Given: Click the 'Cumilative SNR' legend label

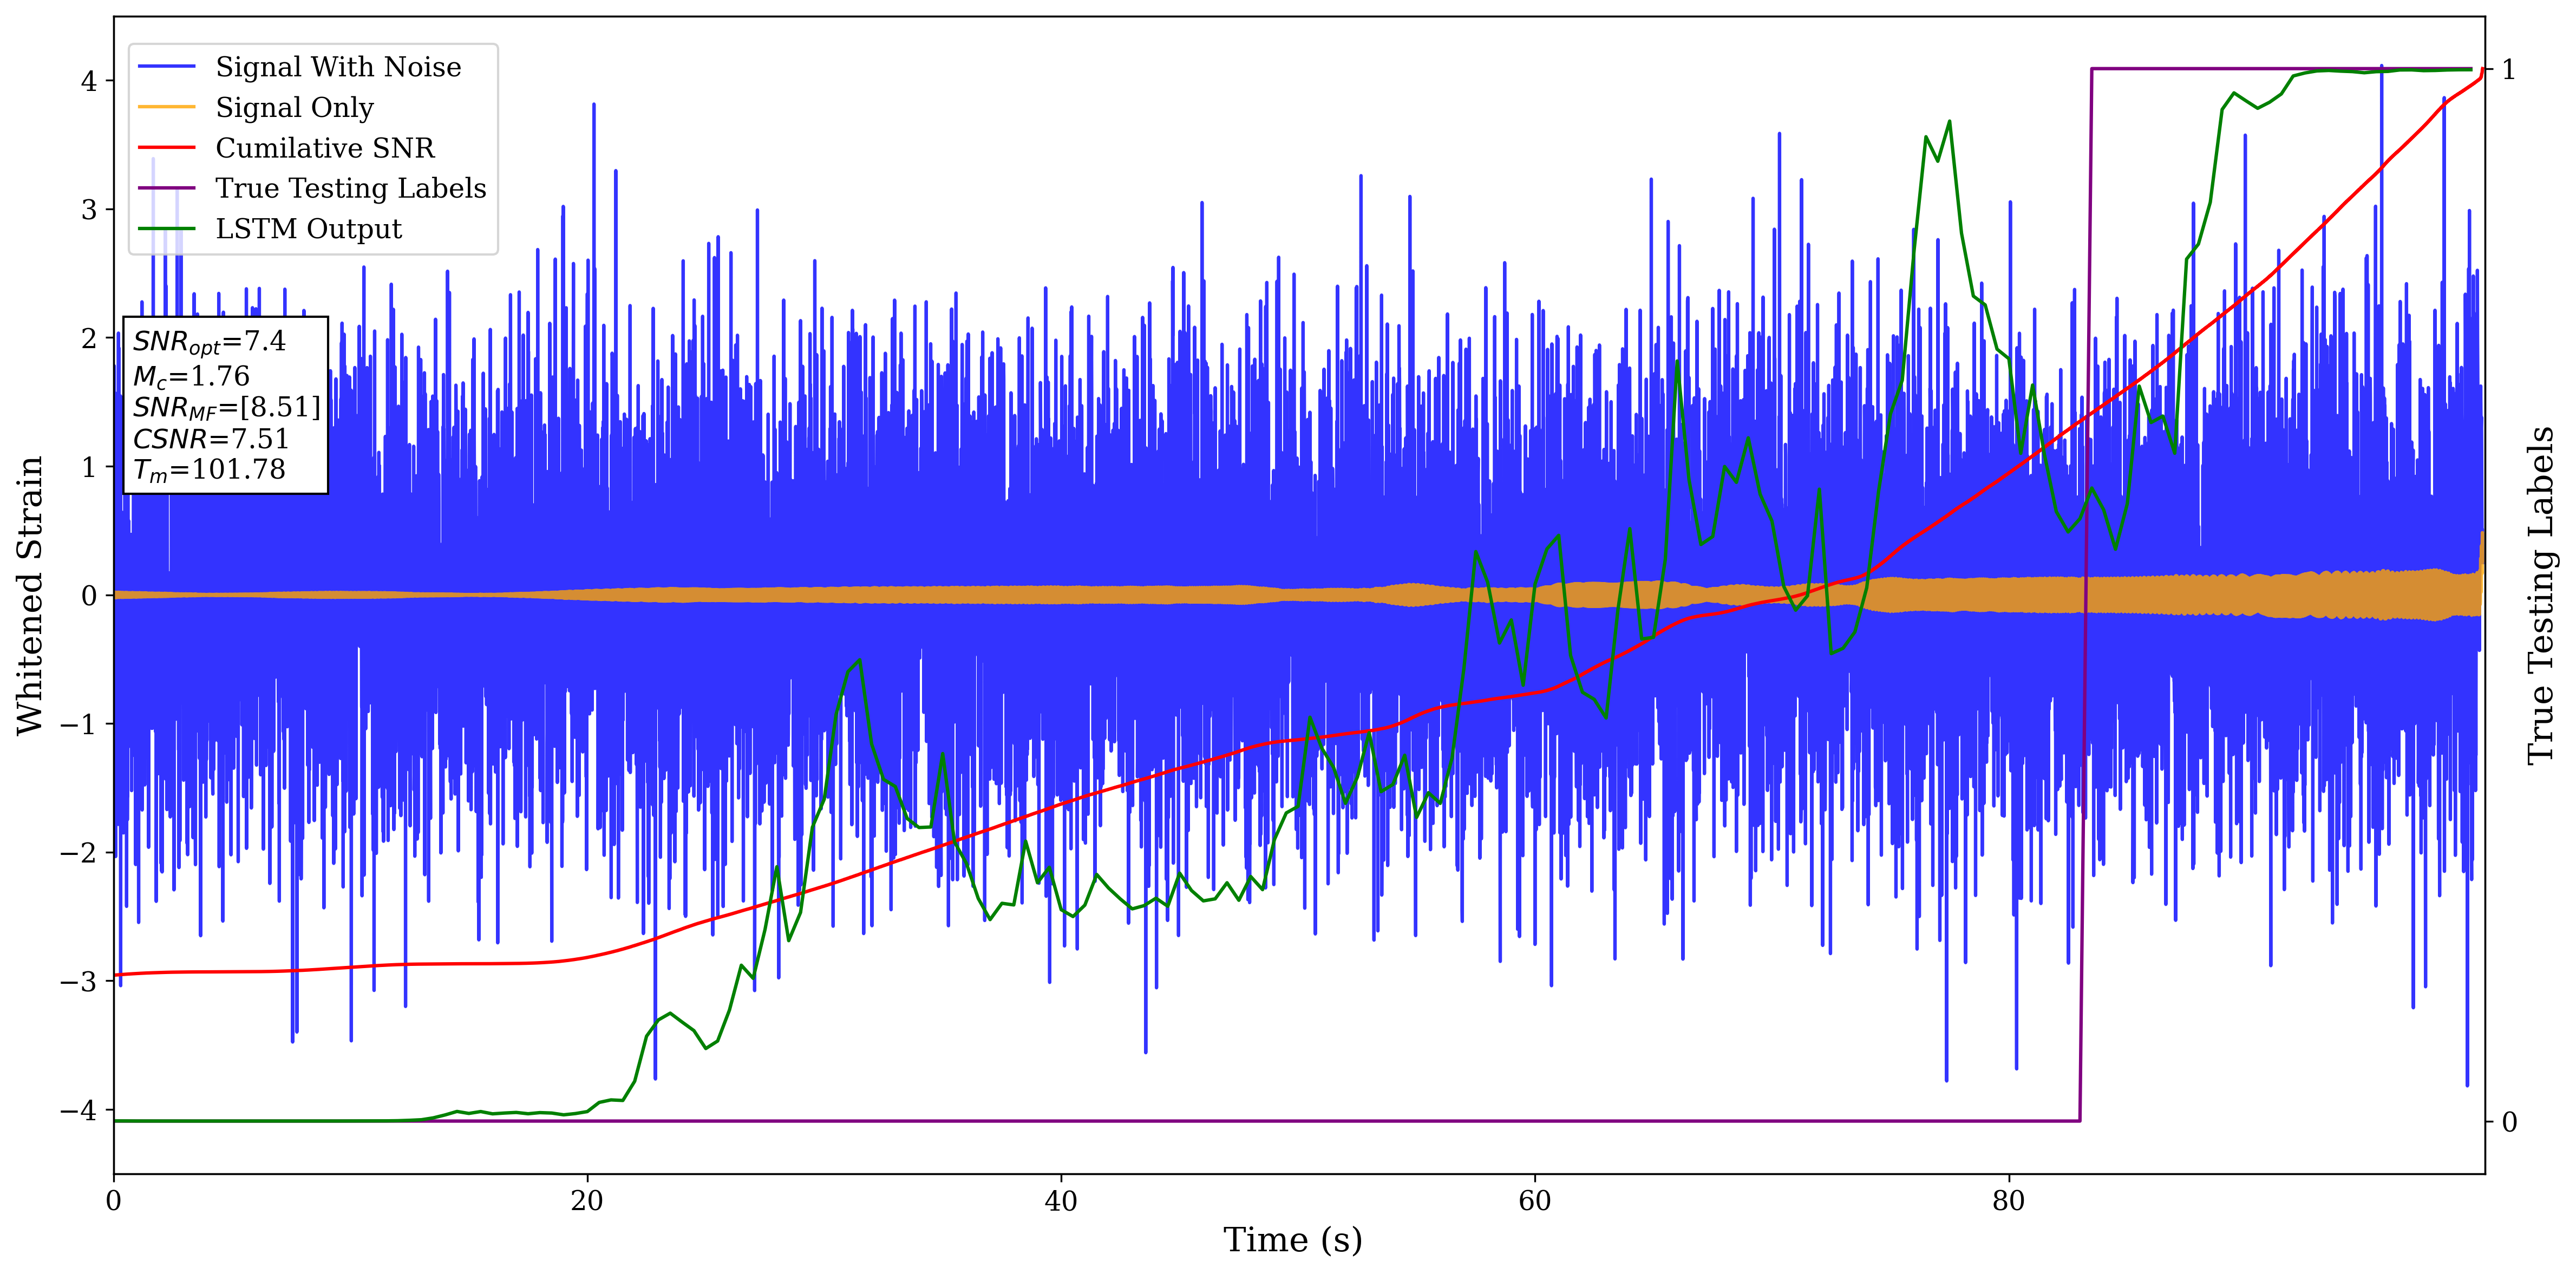Looking at the screenshot, I should point(325,148).
